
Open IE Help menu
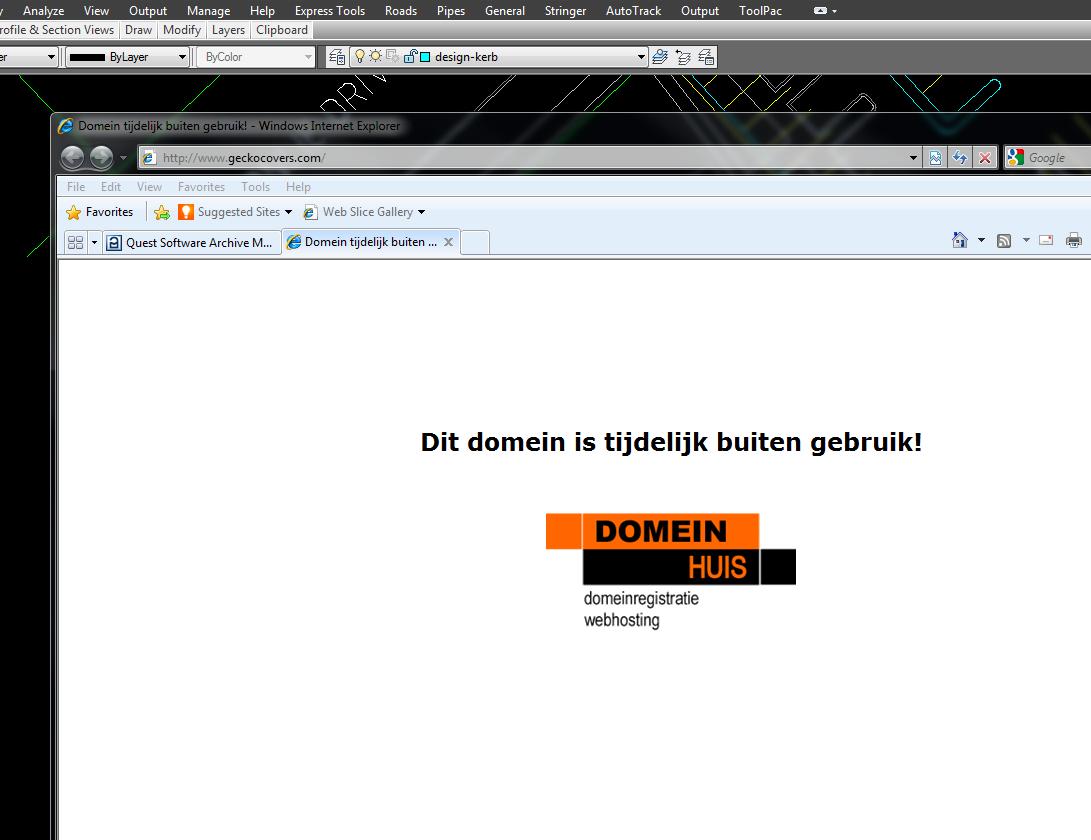(x=298, y=187)
